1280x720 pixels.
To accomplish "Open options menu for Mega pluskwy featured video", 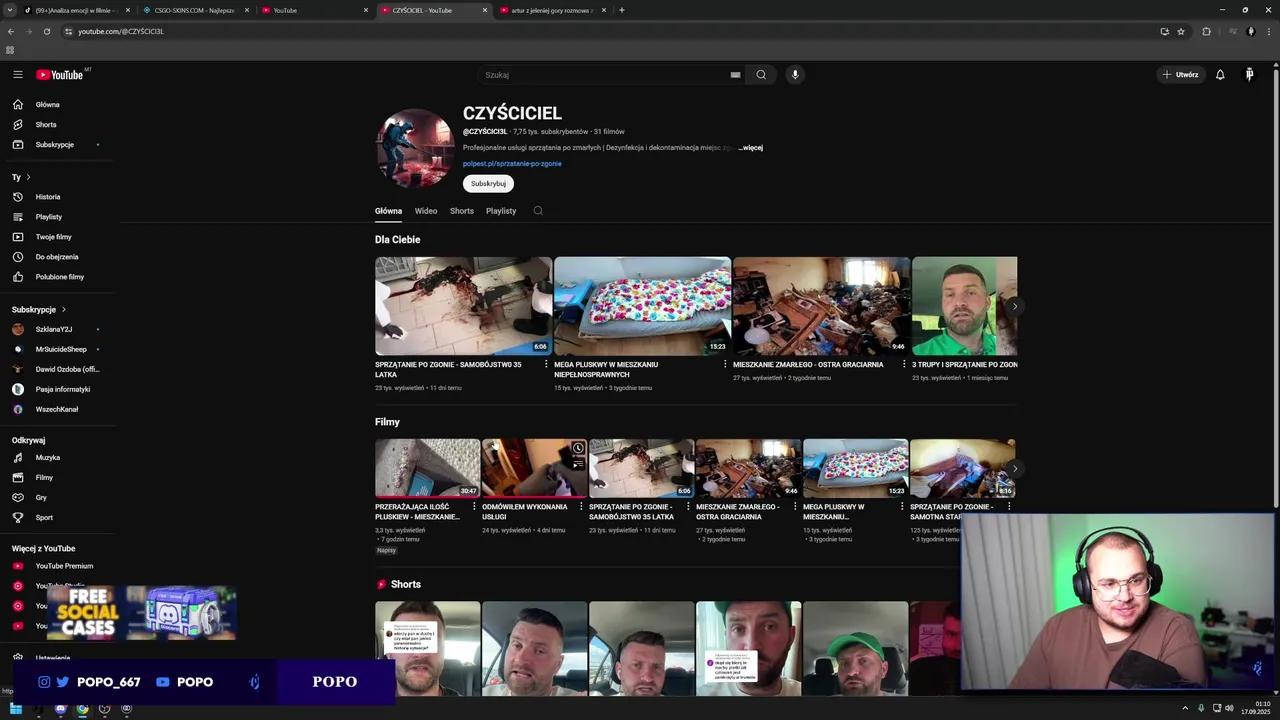I will 725,365.
